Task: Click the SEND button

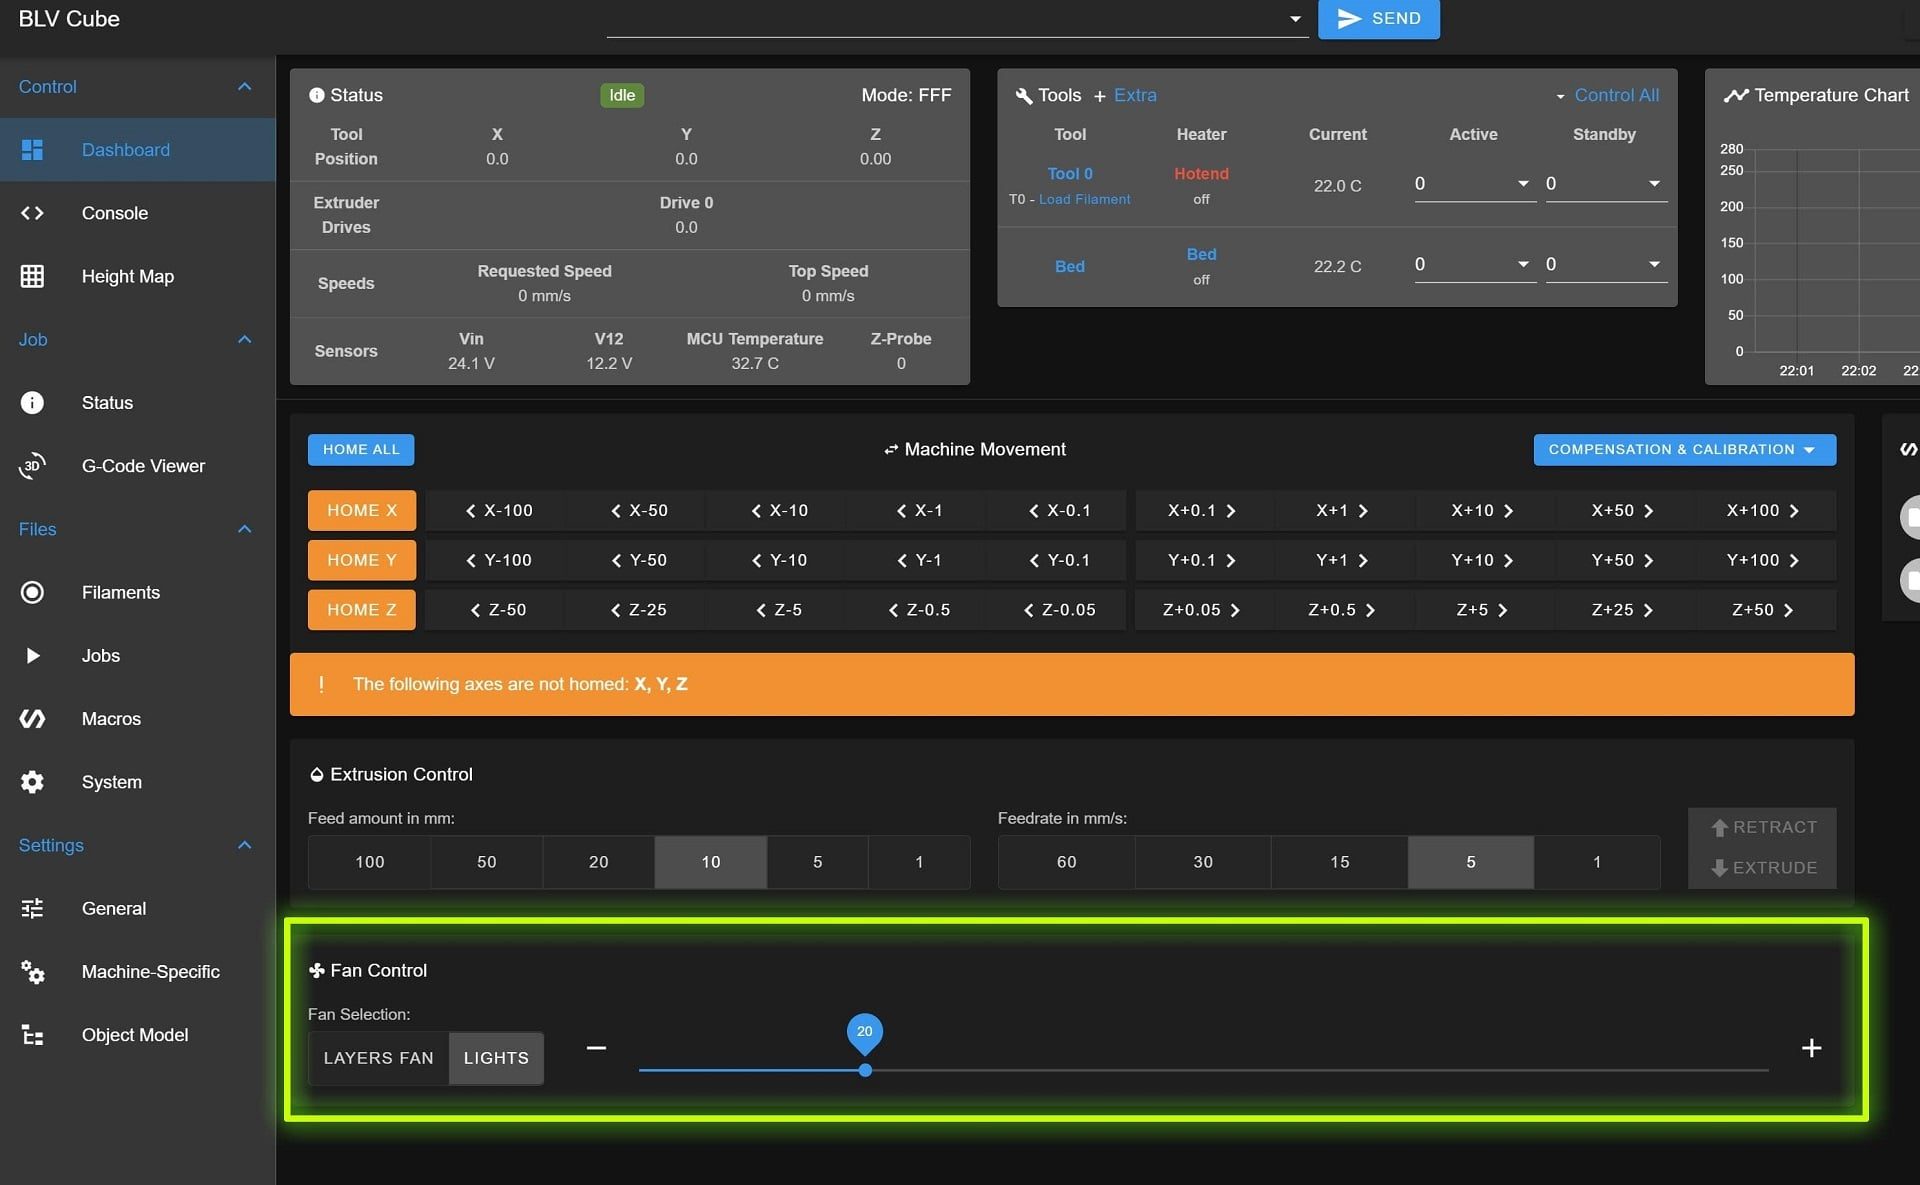Action: [1378, 19]
